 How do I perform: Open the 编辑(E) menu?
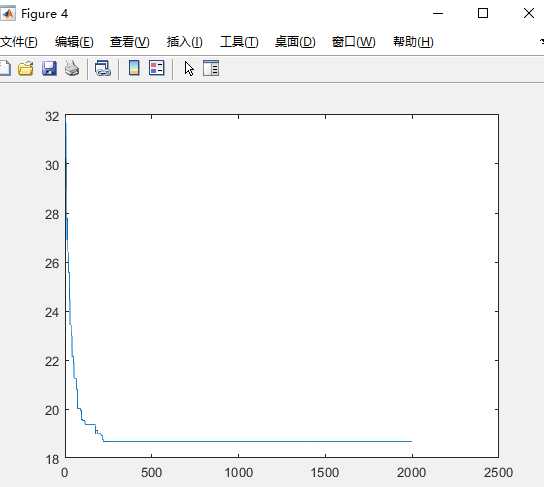74,42
